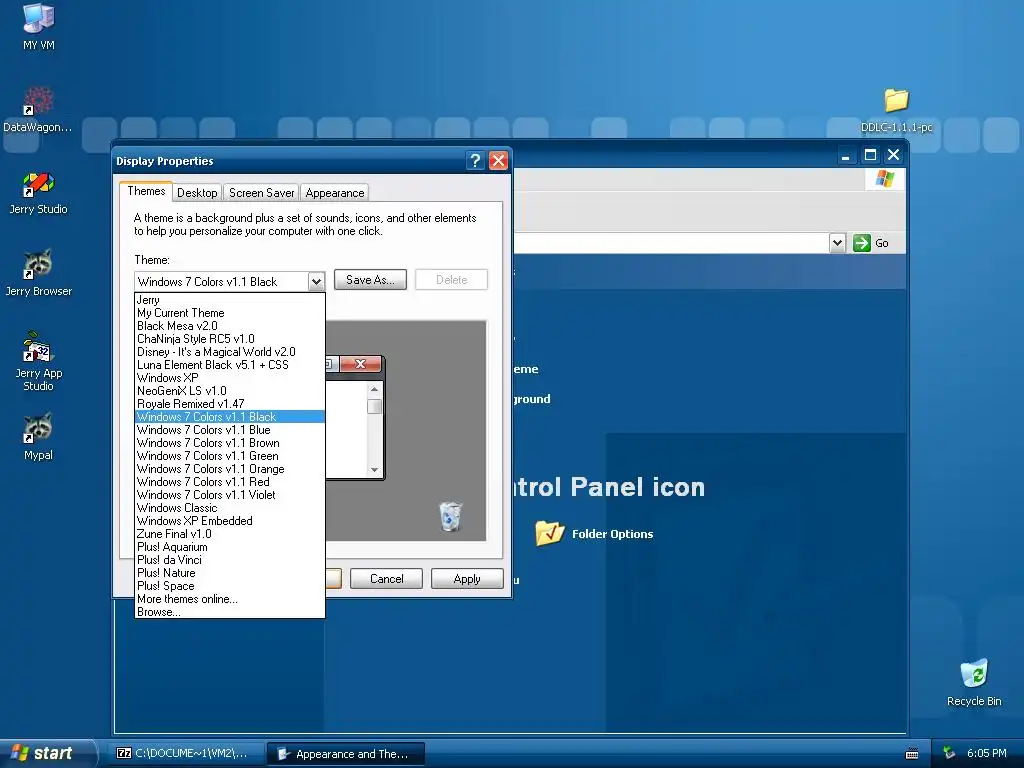Select Royale Remixed v1.47 theme

coord(230,404)
